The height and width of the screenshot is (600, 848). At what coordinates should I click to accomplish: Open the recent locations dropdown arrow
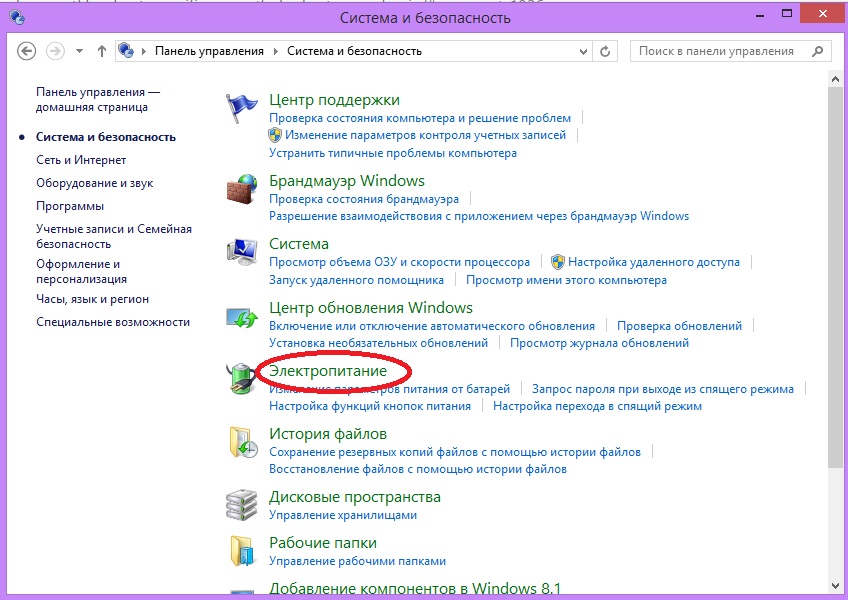[80, 51]
